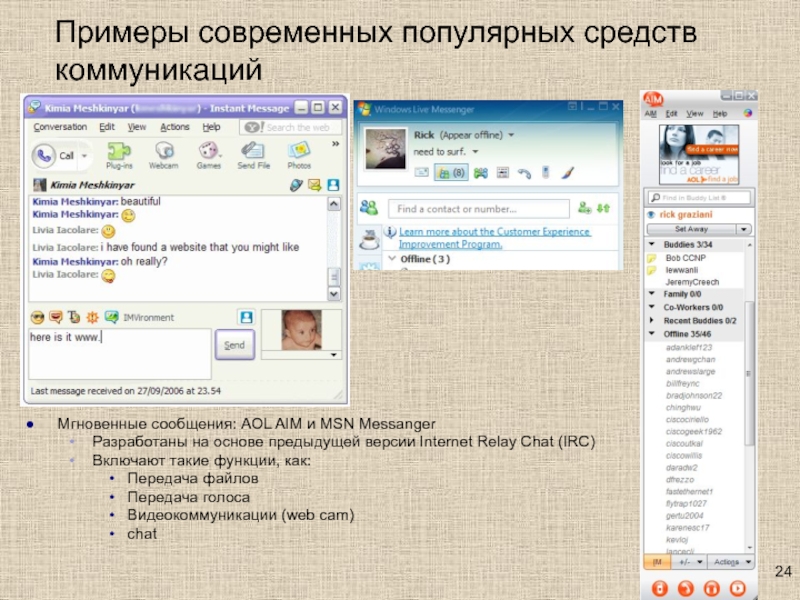This screenshot has height=600, width=800.
Task: Start Webcam from the toolbar
Action: pos(164,152)
